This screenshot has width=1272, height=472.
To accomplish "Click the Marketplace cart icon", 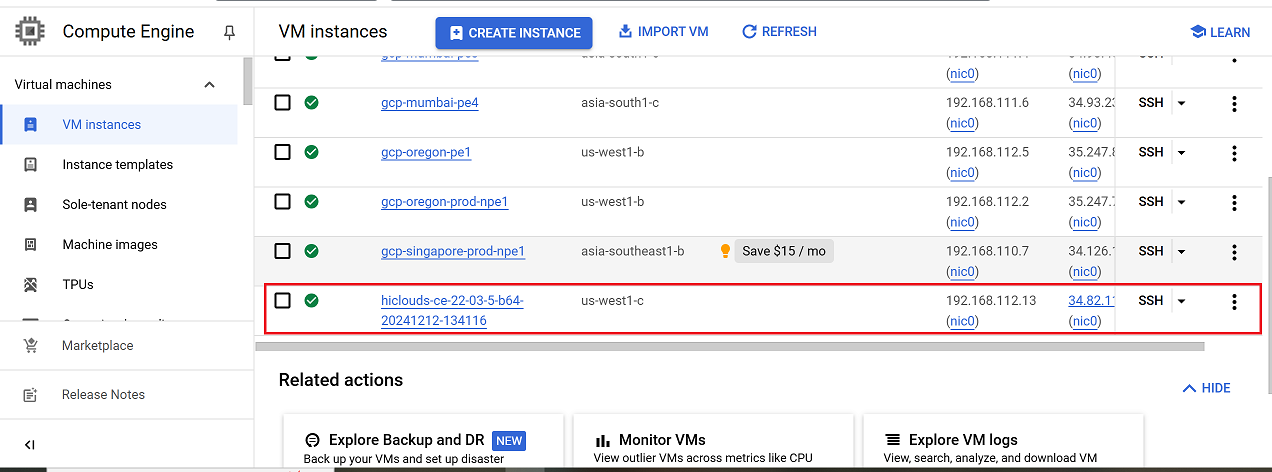I will (30, 346).
